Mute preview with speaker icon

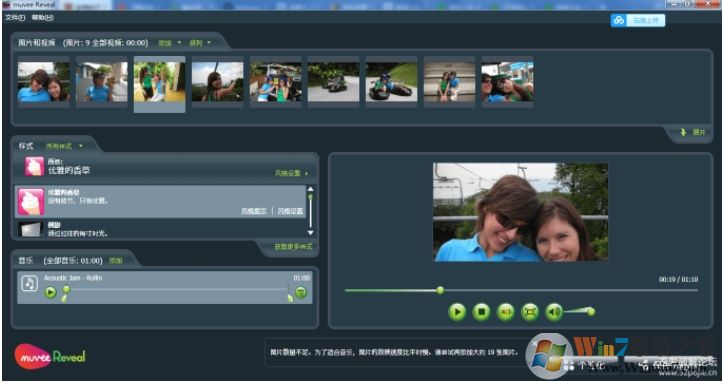[554, 312]
